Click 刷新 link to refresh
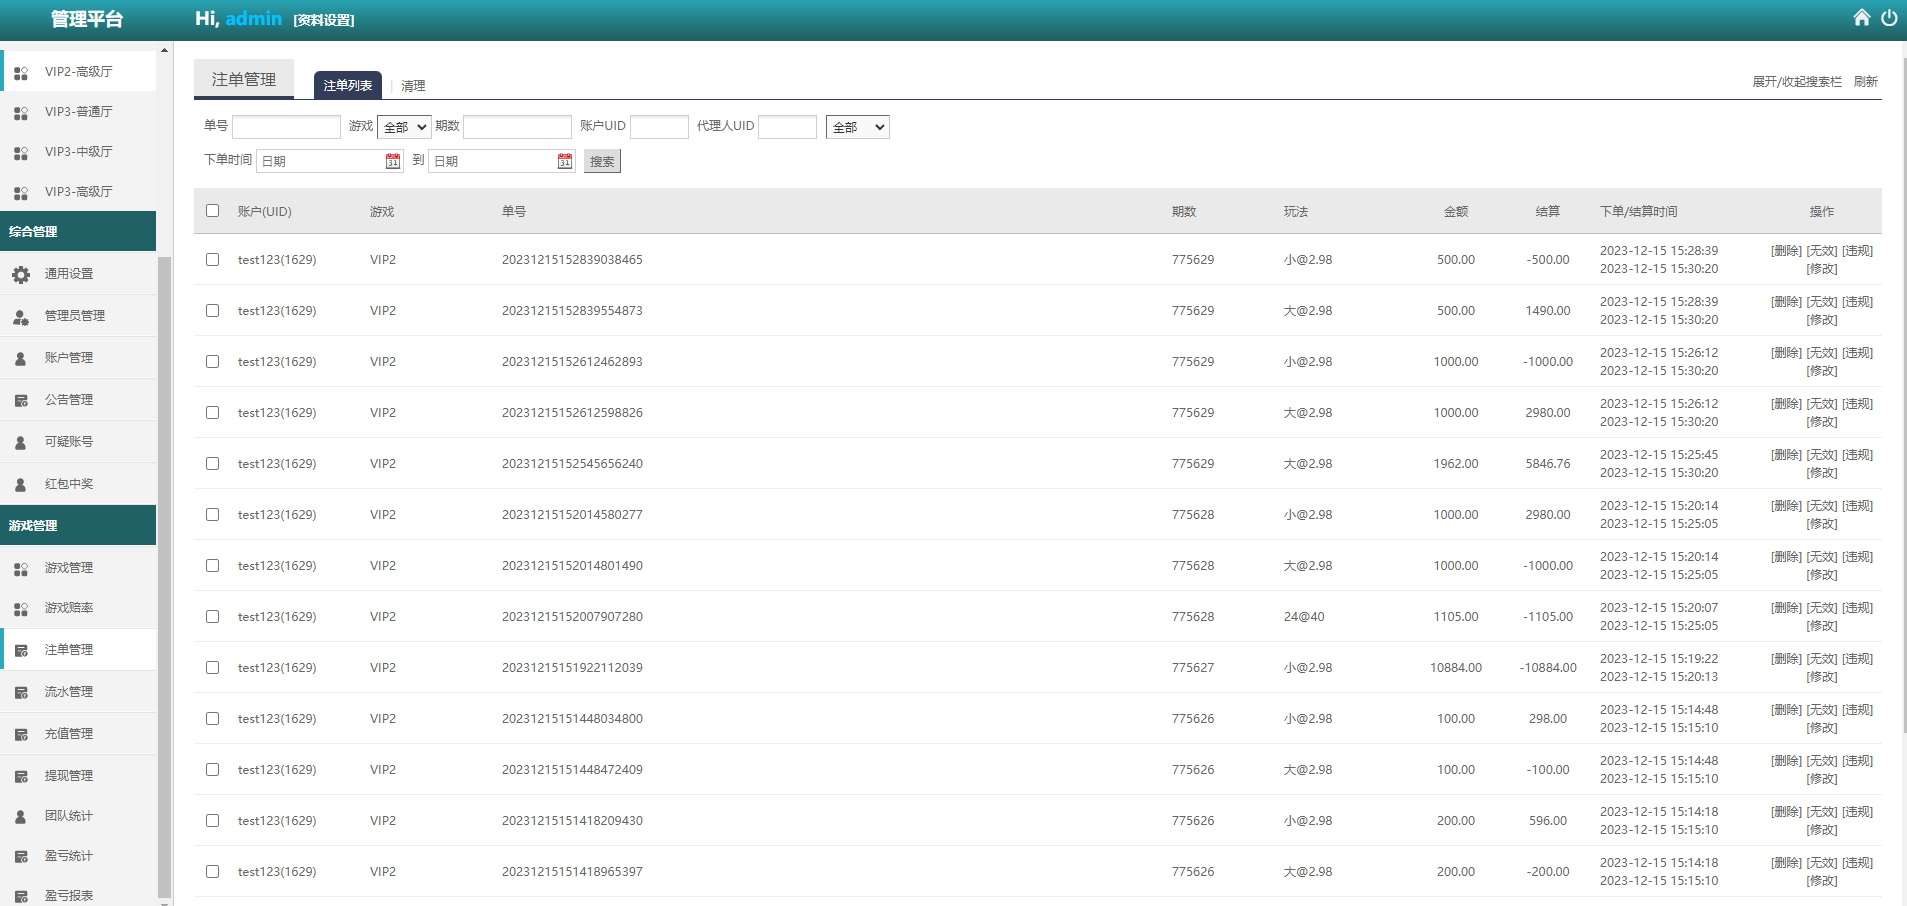1907x906 pixels. point(1865,82)
